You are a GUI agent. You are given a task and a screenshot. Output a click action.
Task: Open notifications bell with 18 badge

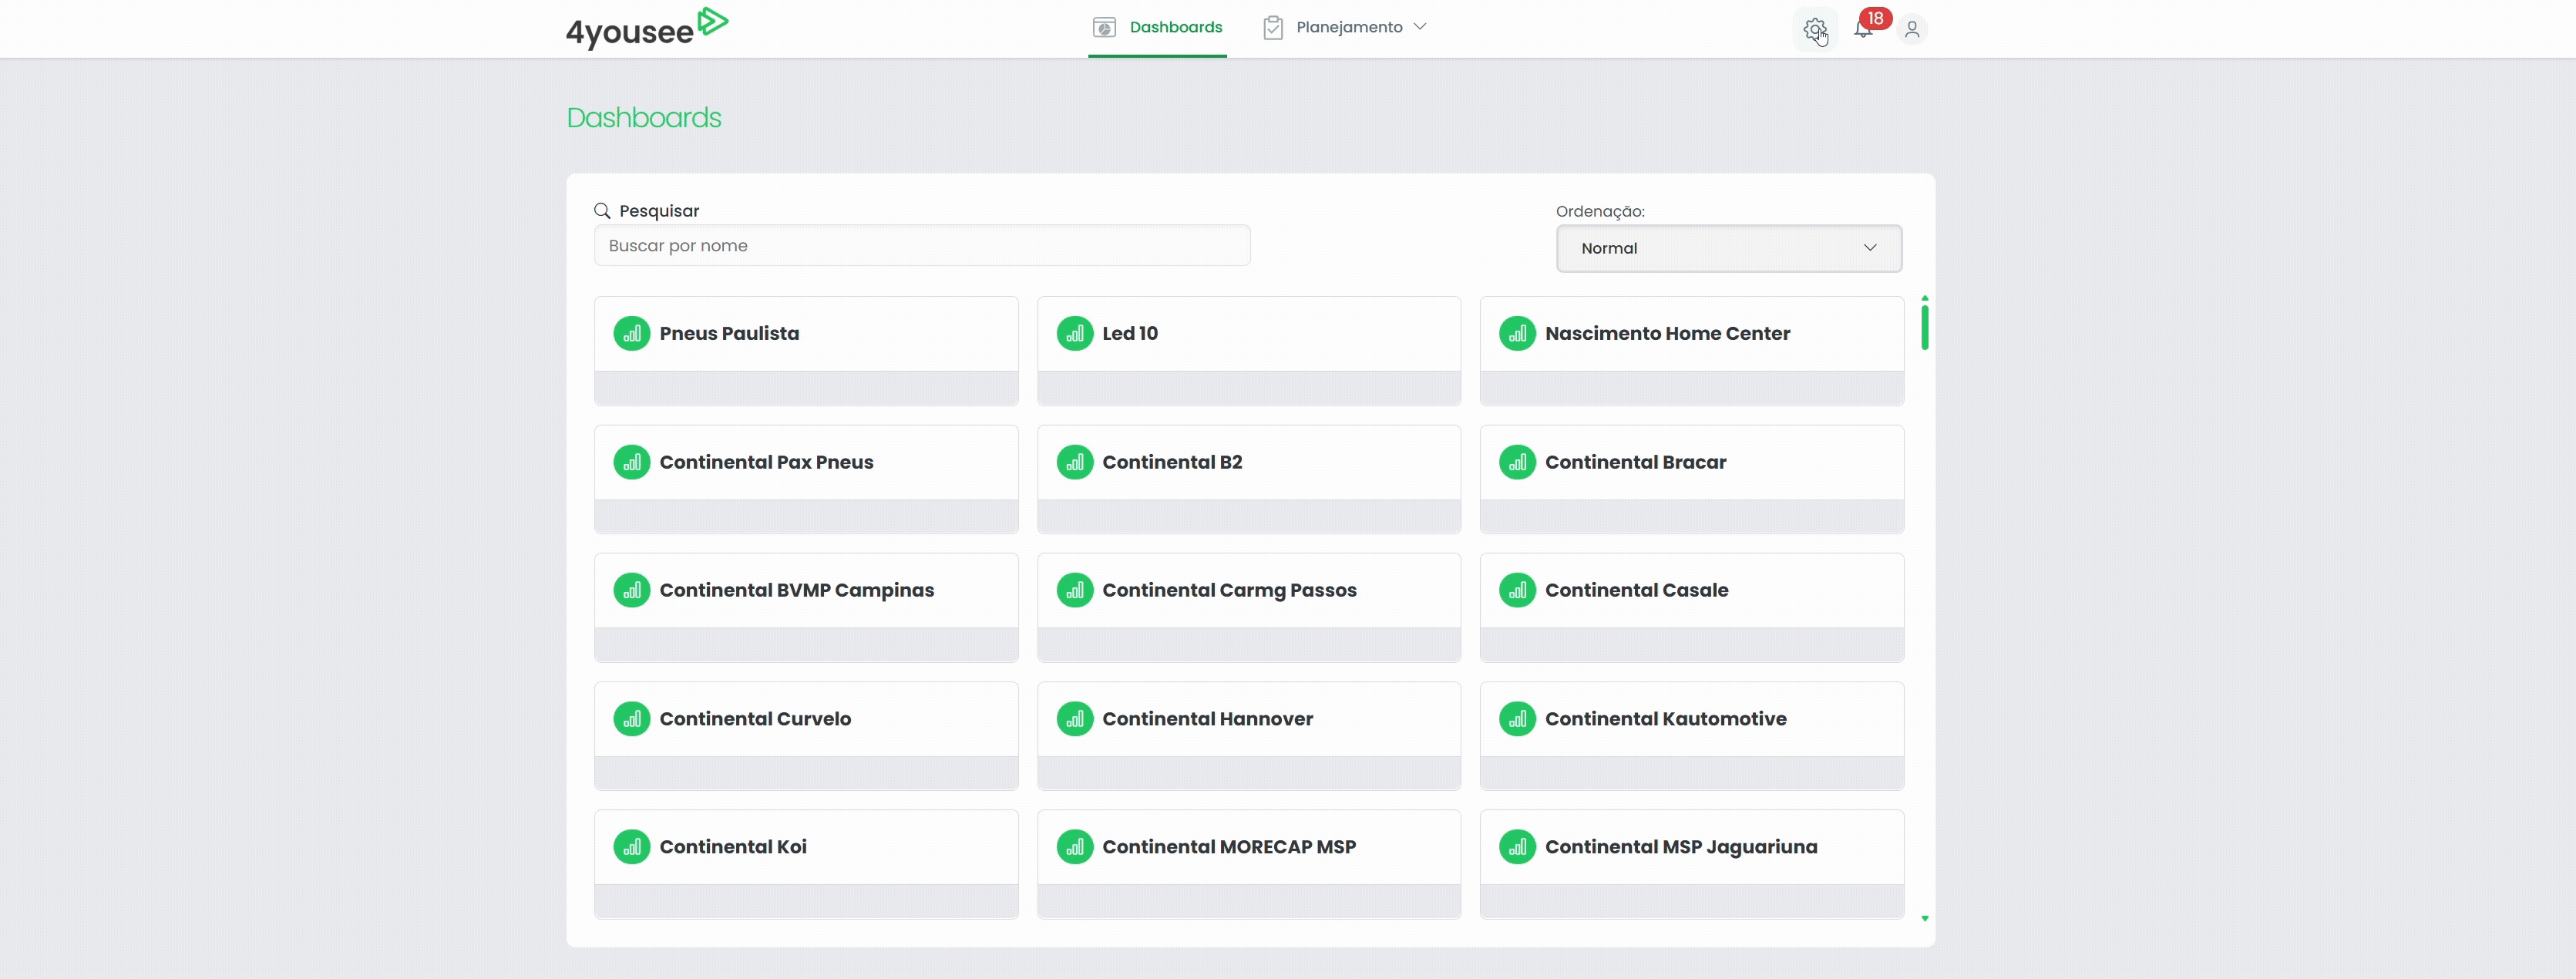[x=1863, y=29]
